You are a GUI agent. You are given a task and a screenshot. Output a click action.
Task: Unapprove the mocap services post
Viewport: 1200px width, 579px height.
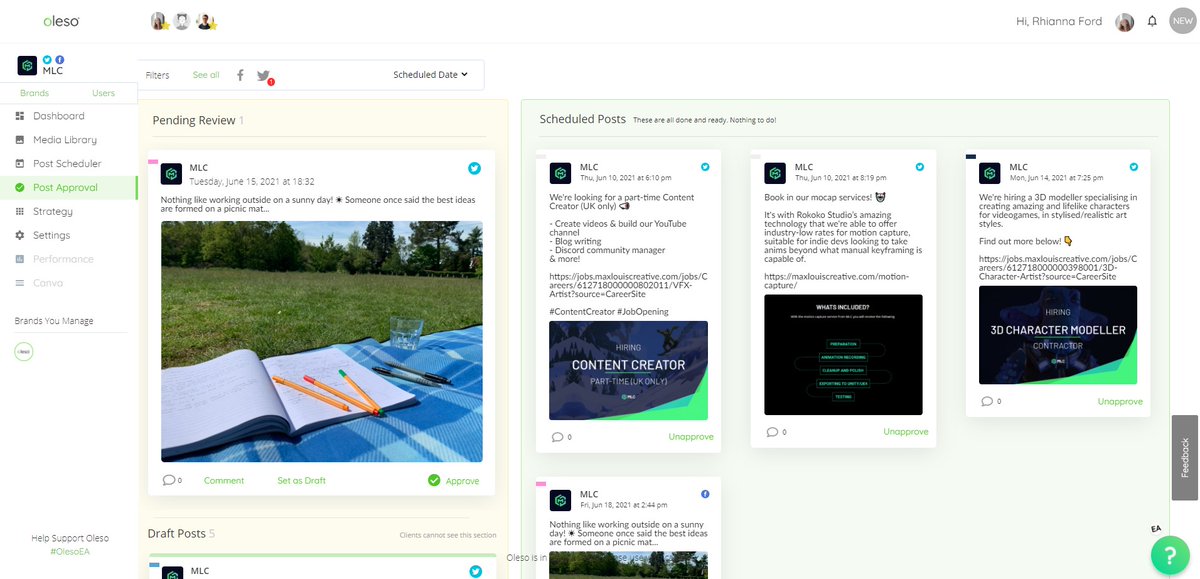coord(906,432)
